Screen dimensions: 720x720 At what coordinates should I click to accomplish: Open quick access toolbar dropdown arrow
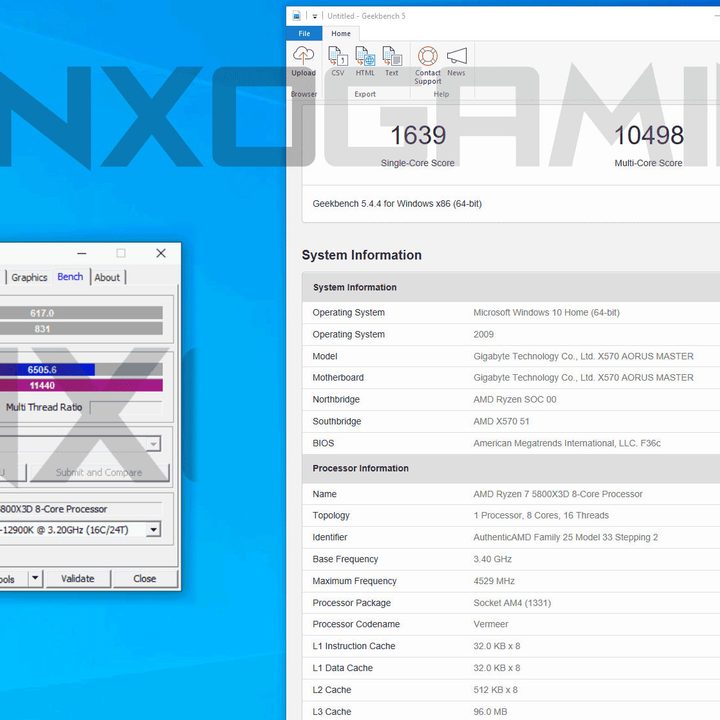click(315, 16)
